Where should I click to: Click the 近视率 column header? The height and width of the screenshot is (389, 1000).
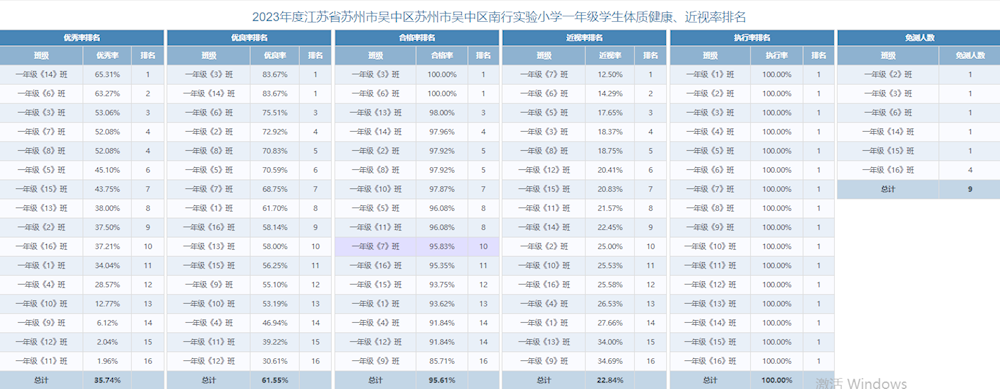pyautogui.click(x=610, y=55)
